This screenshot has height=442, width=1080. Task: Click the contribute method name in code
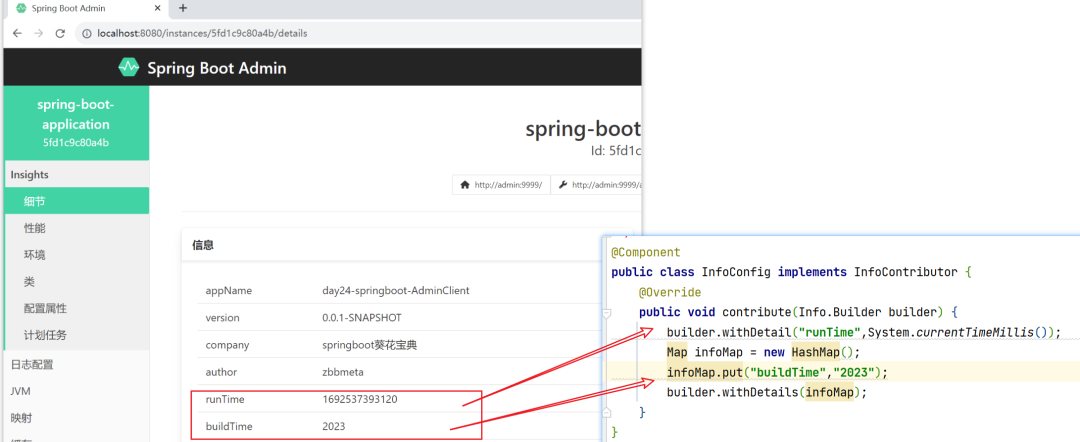click(x=756, y=313)
